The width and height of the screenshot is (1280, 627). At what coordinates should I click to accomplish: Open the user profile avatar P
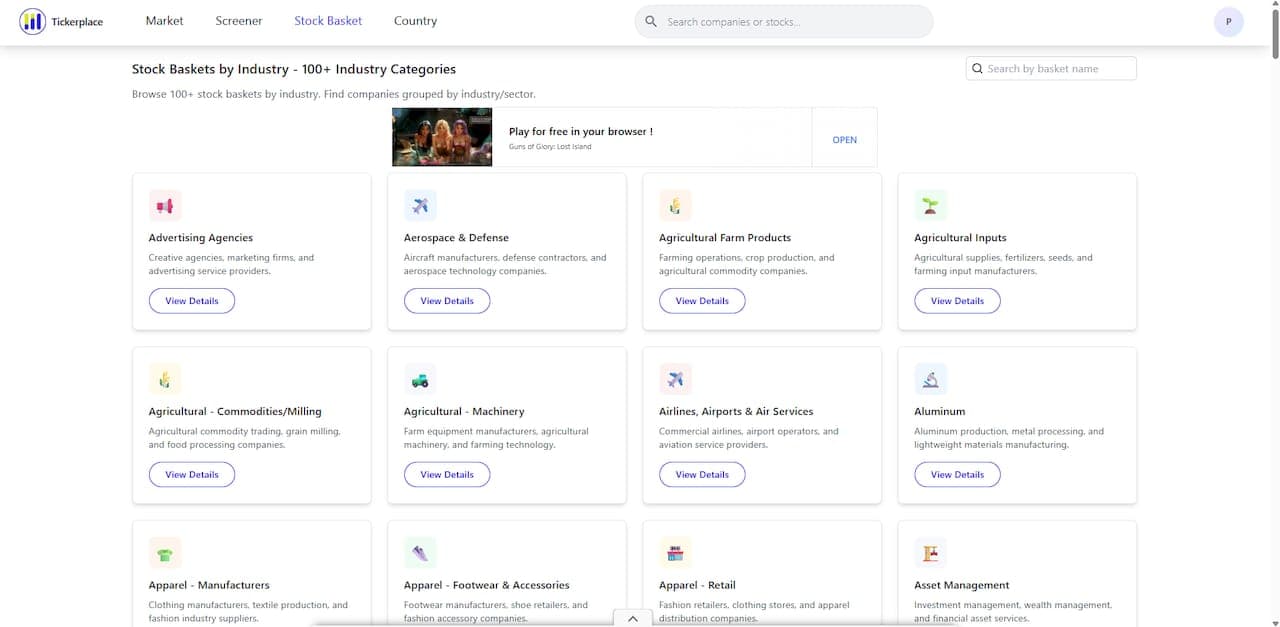[1228, 22]
